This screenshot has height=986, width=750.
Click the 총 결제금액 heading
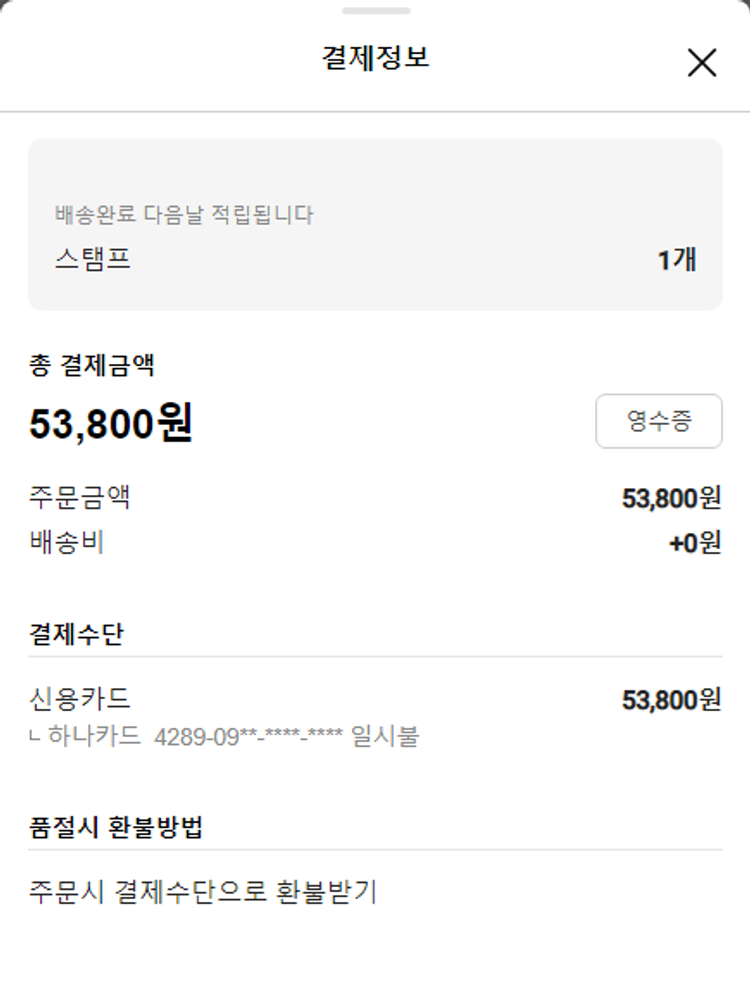[x=91, y=365]
